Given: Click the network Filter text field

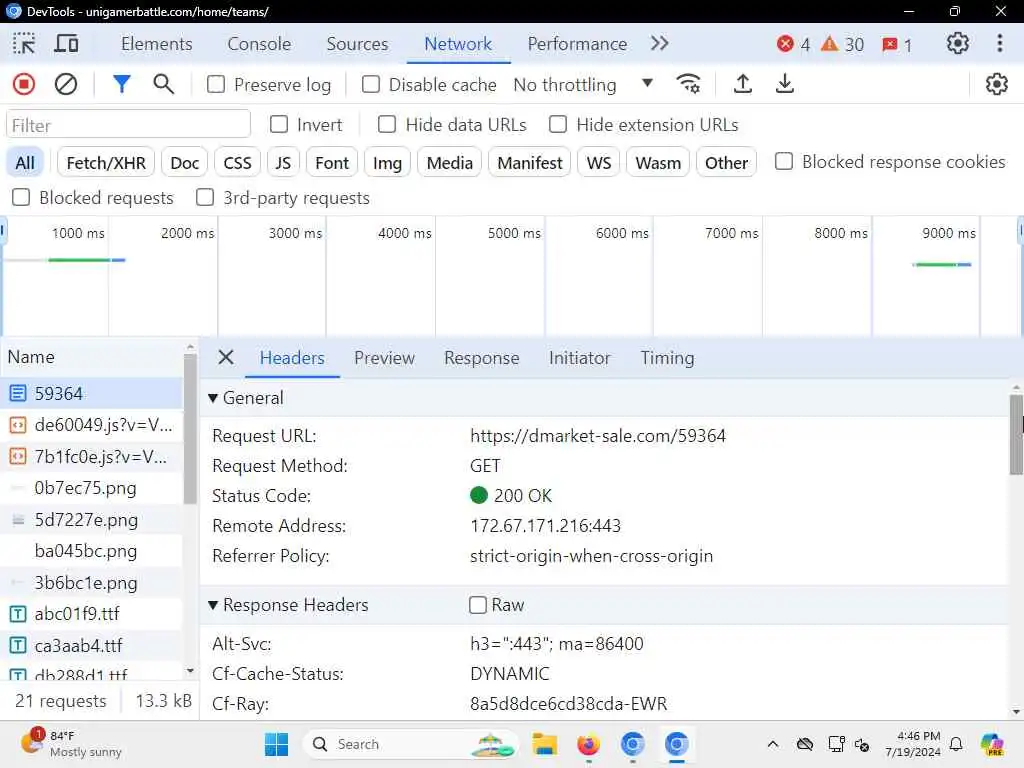Looking at the screenshot, I should (x=129, y=125).
